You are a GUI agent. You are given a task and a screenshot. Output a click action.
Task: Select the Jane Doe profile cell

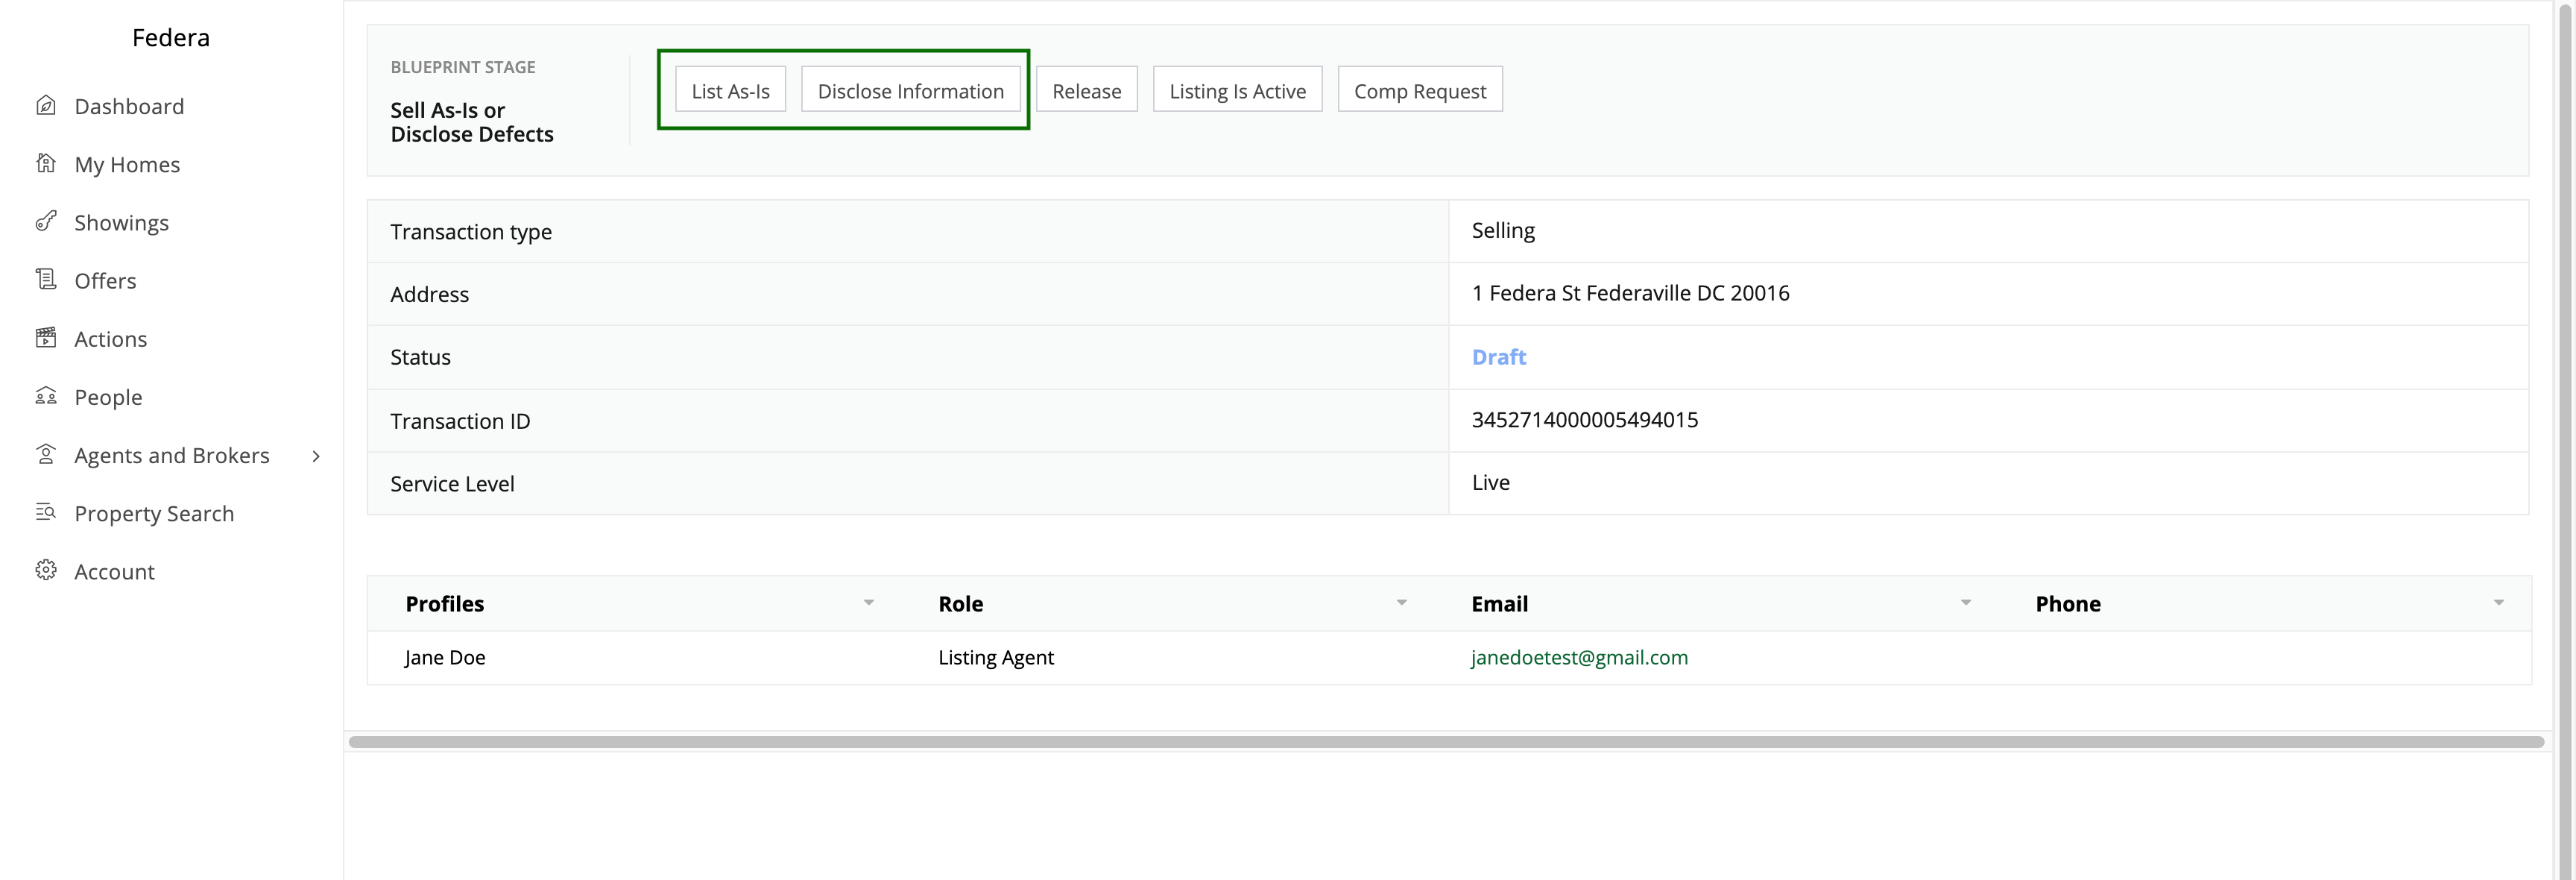coord(445,657)
